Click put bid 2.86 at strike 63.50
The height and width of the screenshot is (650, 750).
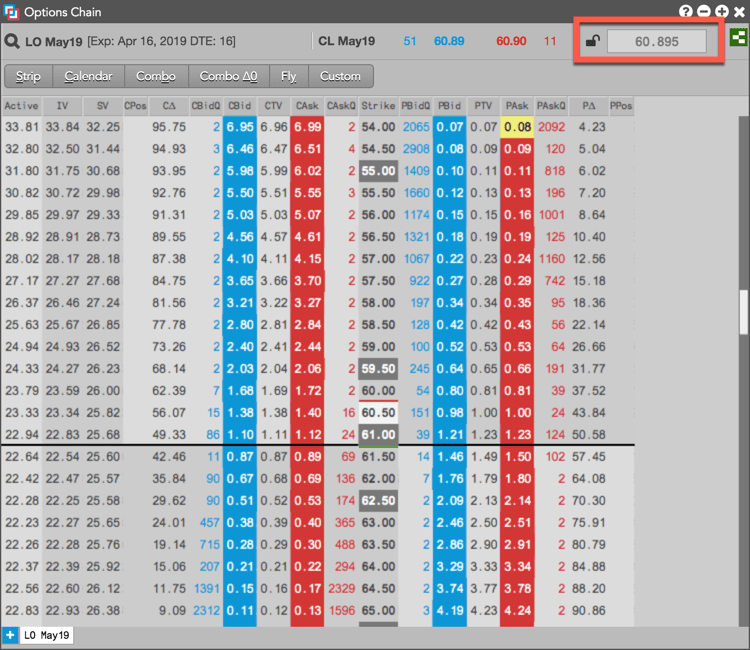(x=450, y=545)
